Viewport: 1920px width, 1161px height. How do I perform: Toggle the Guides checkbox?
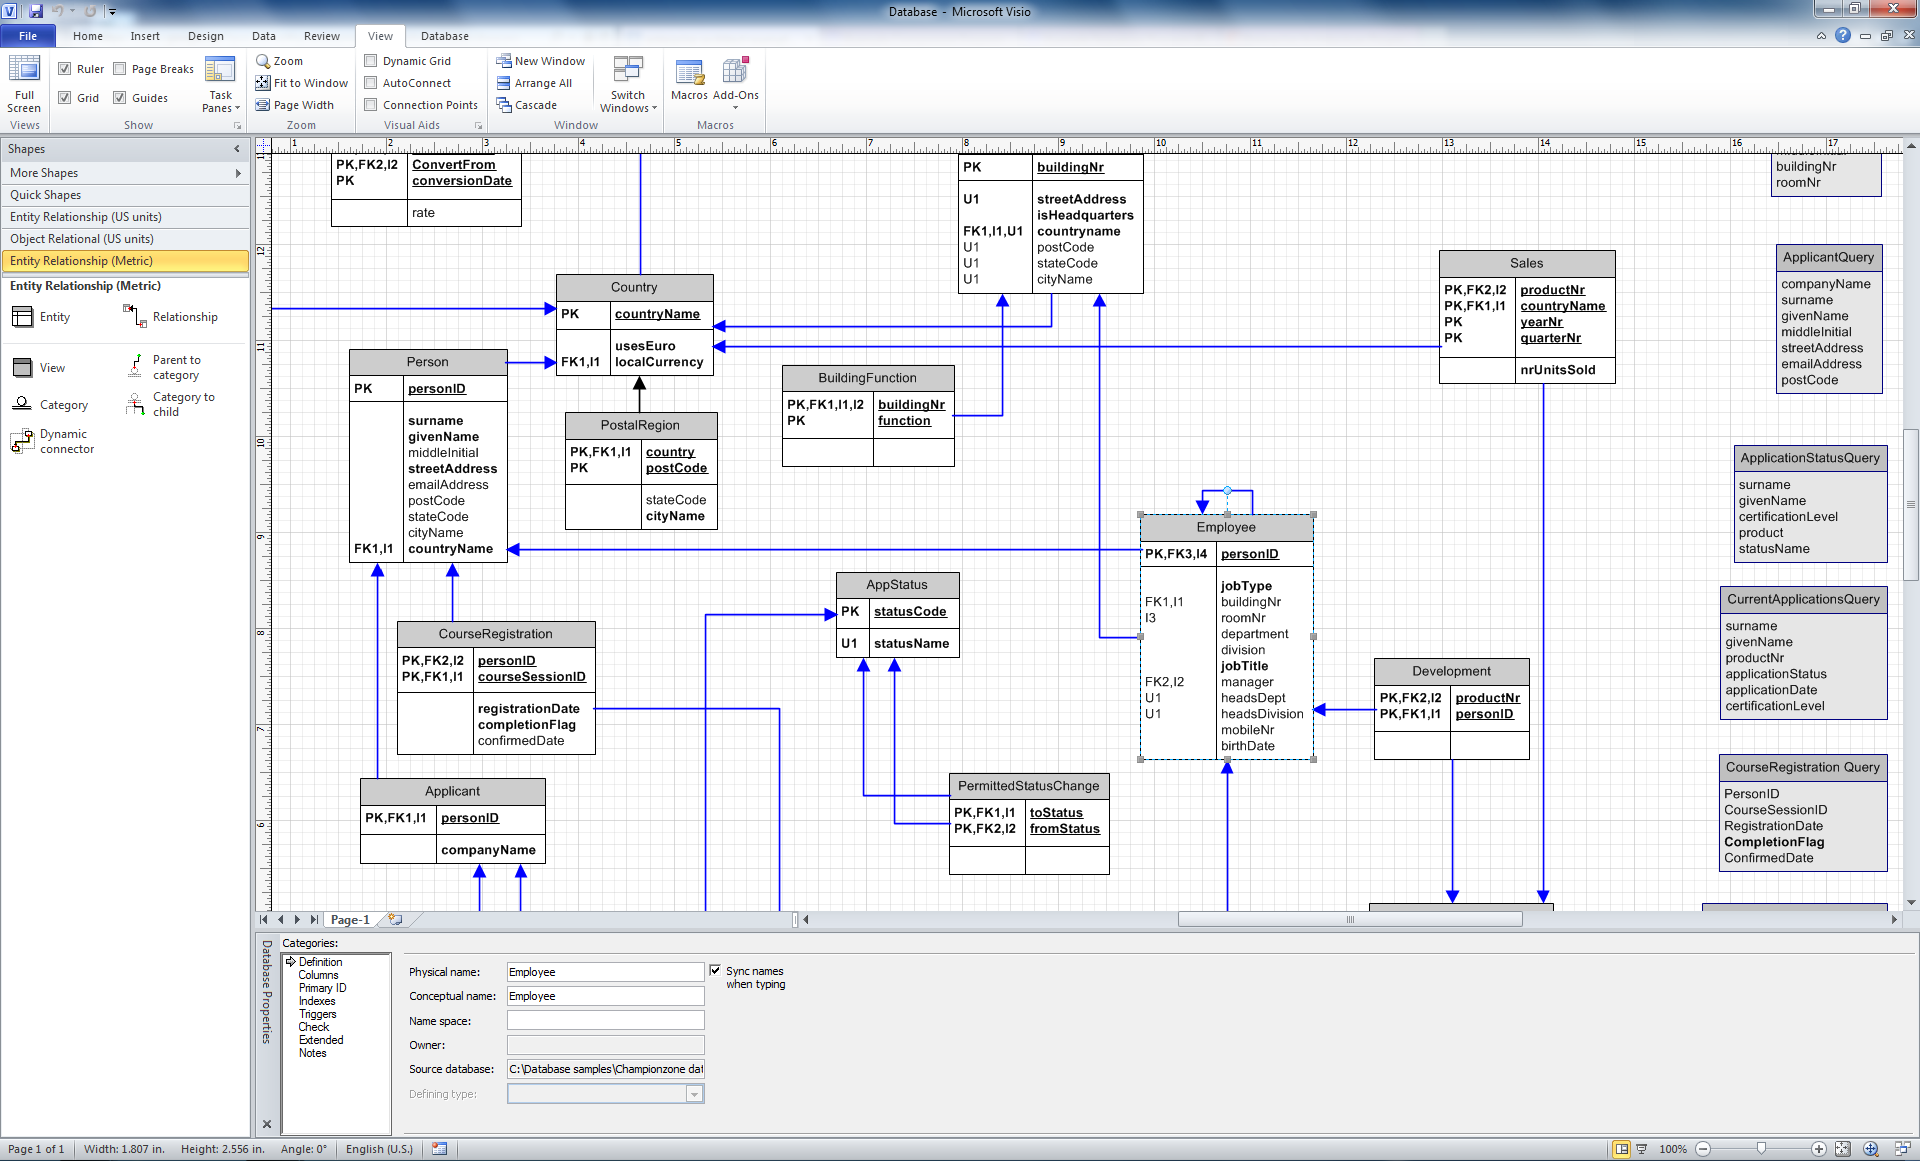click(x=120, y=98)
